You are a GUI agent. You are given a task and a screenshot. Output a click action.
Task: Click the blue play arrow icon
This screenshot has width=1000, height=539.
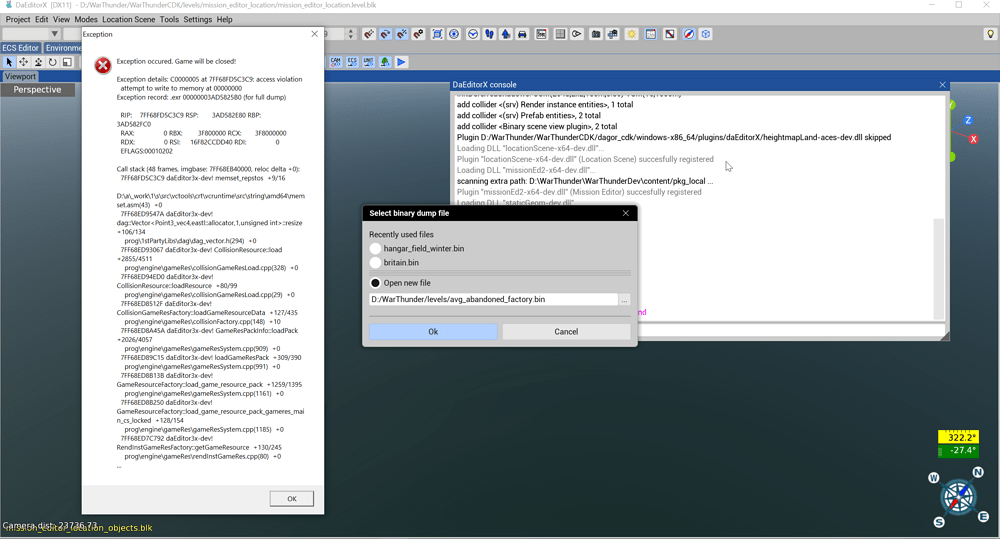tap(401, 62)
